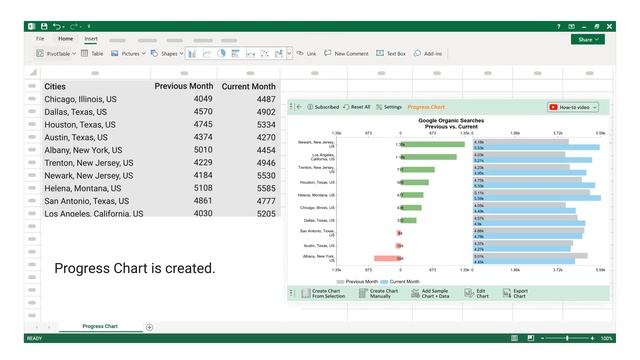Select the Progress Chart sheet tab
Viewport: 640px width, 360px height.
click(x=100, y=327)
